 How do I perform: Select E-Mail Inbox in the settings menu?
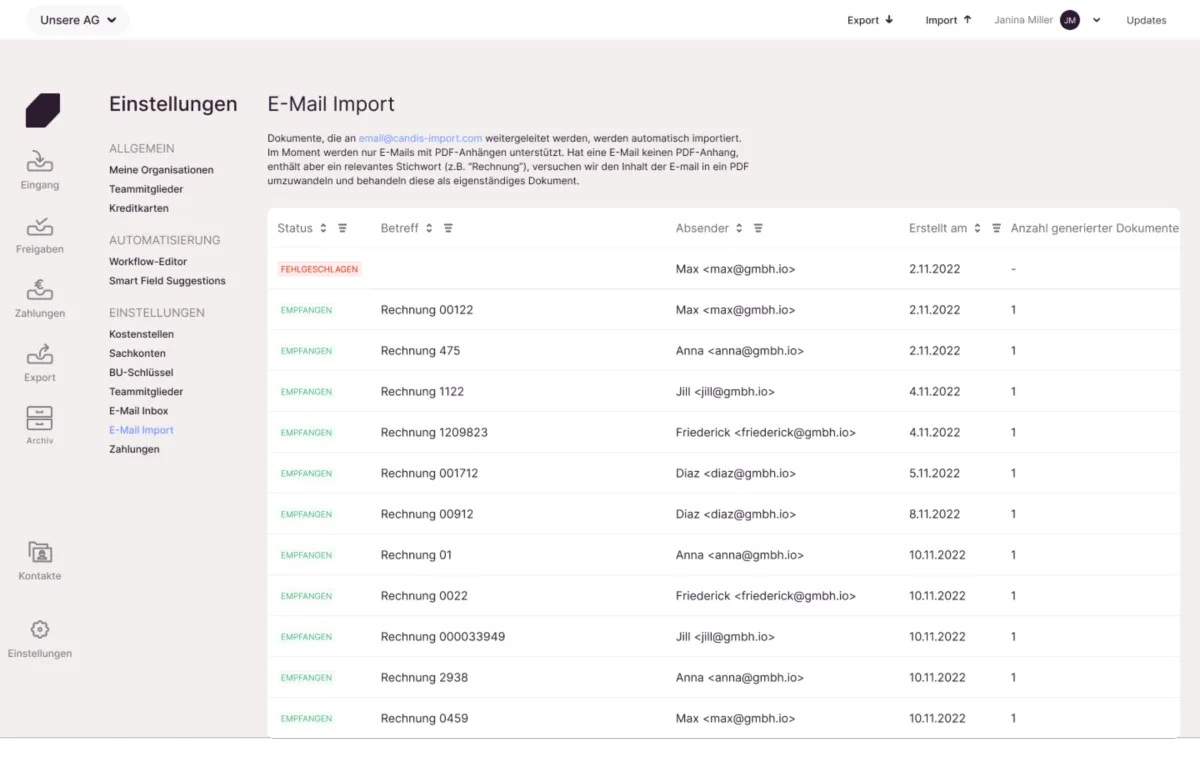click(x=139, y=411)
